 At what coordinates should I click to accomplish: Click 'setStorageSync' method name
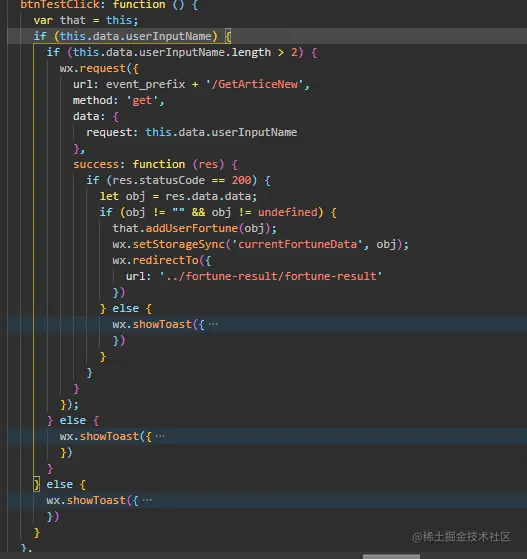pyautogui.click(x=179, y=244)
